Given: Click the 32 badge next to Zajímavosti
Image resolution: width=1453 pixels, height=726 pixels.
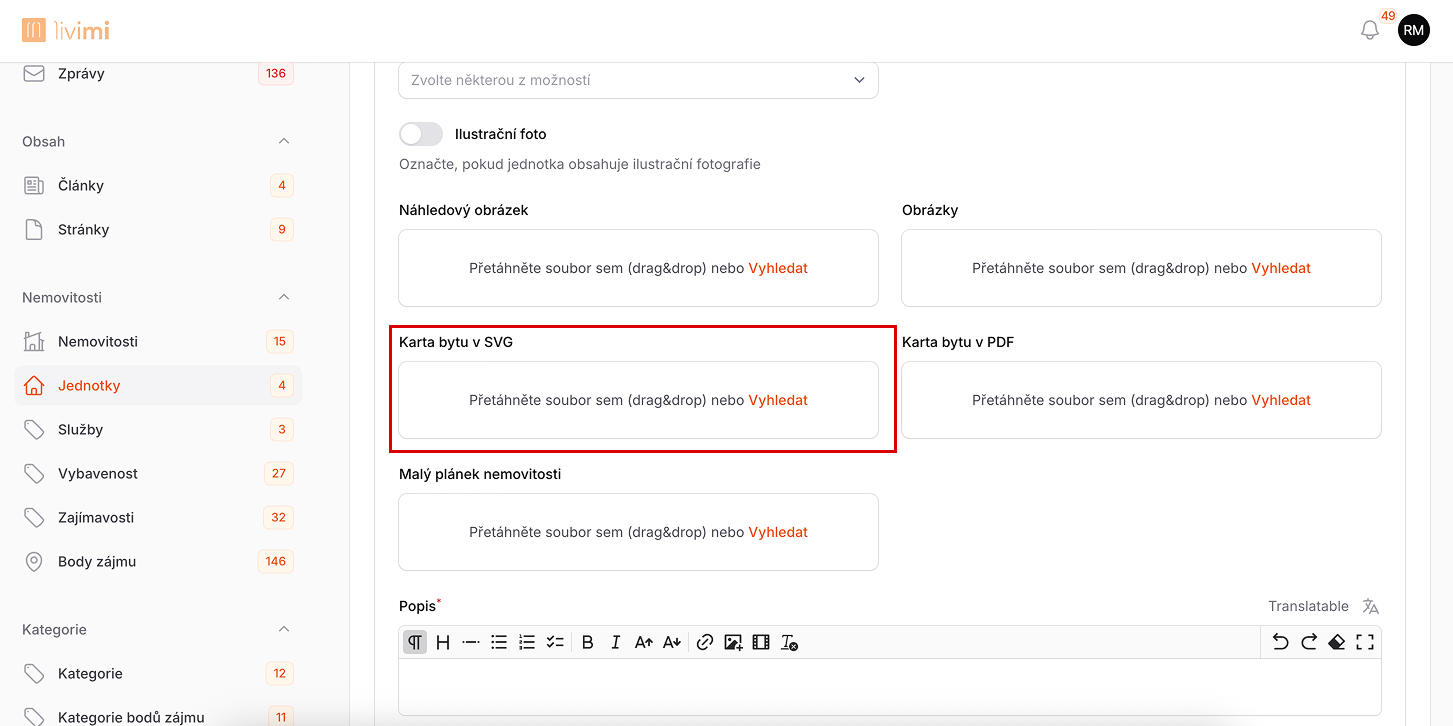Looking at the screenshot, I should coord(279,517).
